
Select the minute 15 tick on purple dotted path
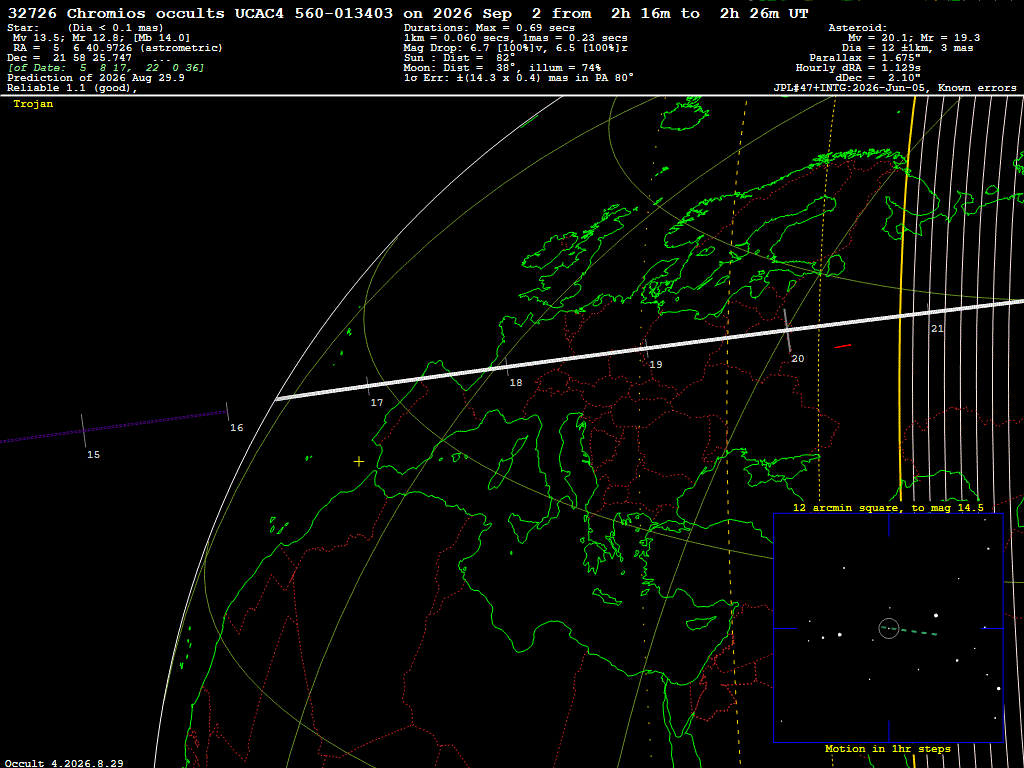(x=83, y=431)
